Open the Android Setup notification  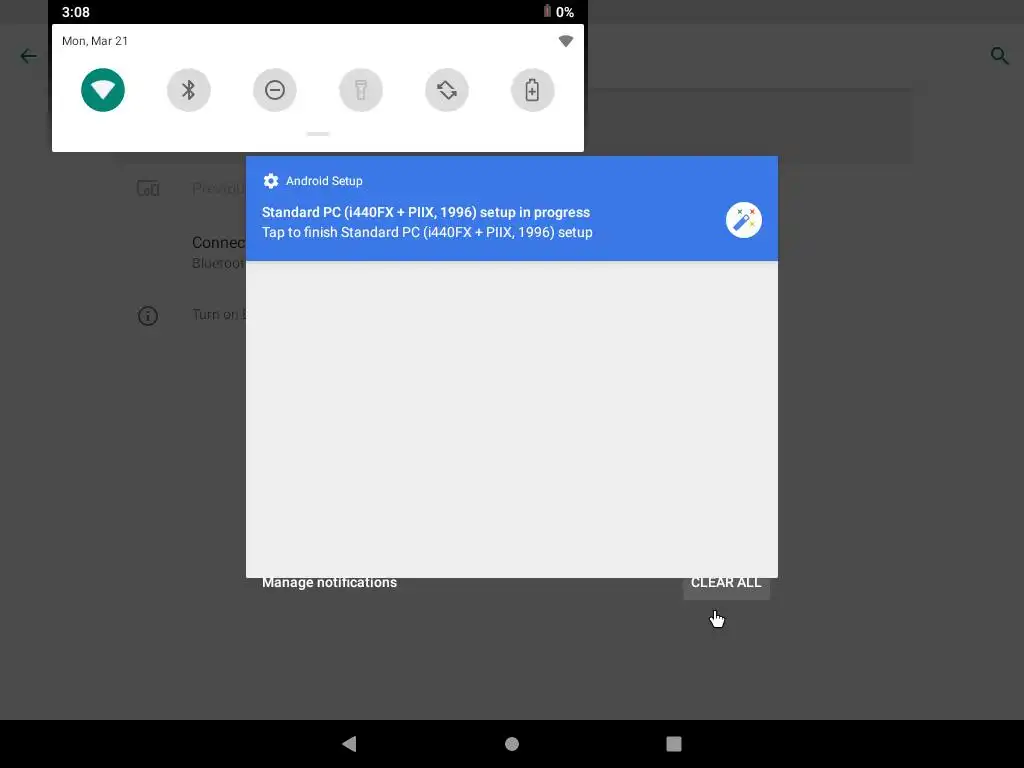(x=512, y=208)
